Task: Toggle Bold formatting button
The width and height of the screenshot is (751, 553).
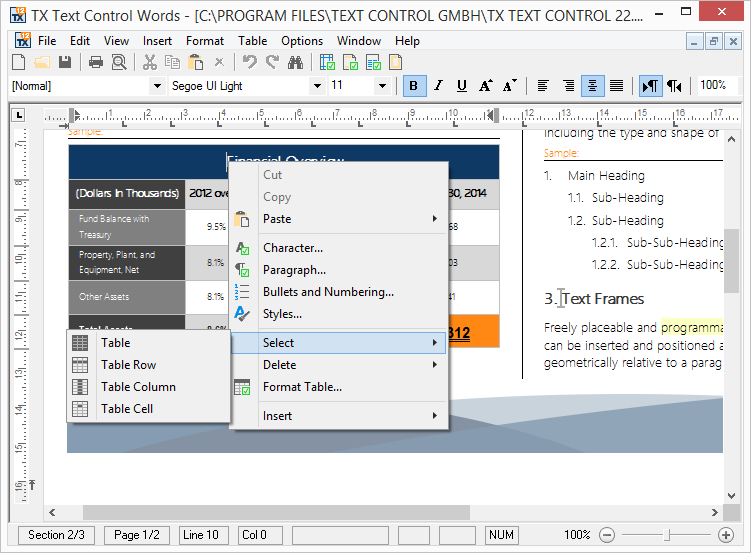Action: (x=413, y=86)
